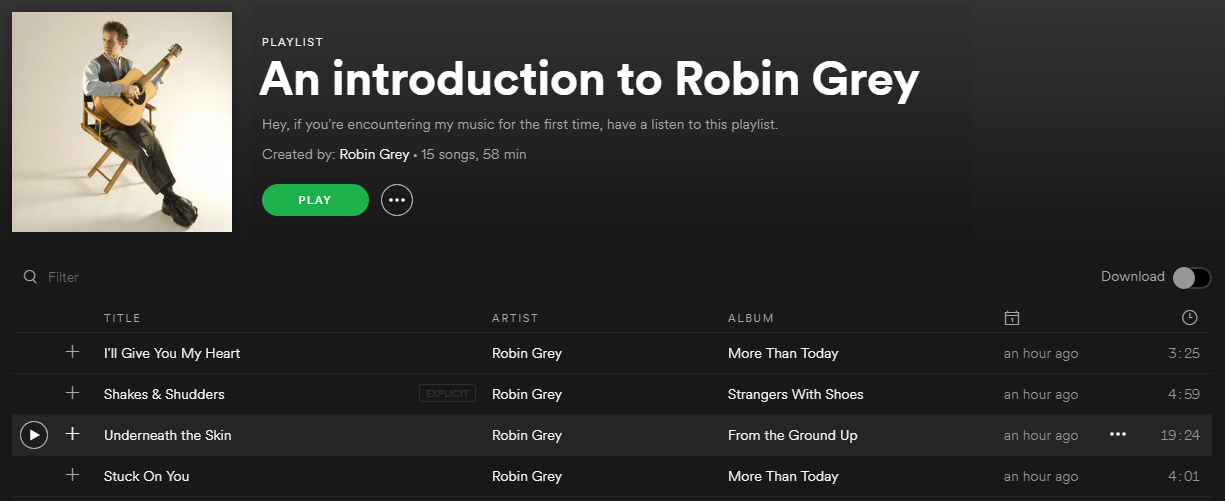Toggle the Download switch on
Viewport: 1225px width, 501px height.
point(1192,277)
